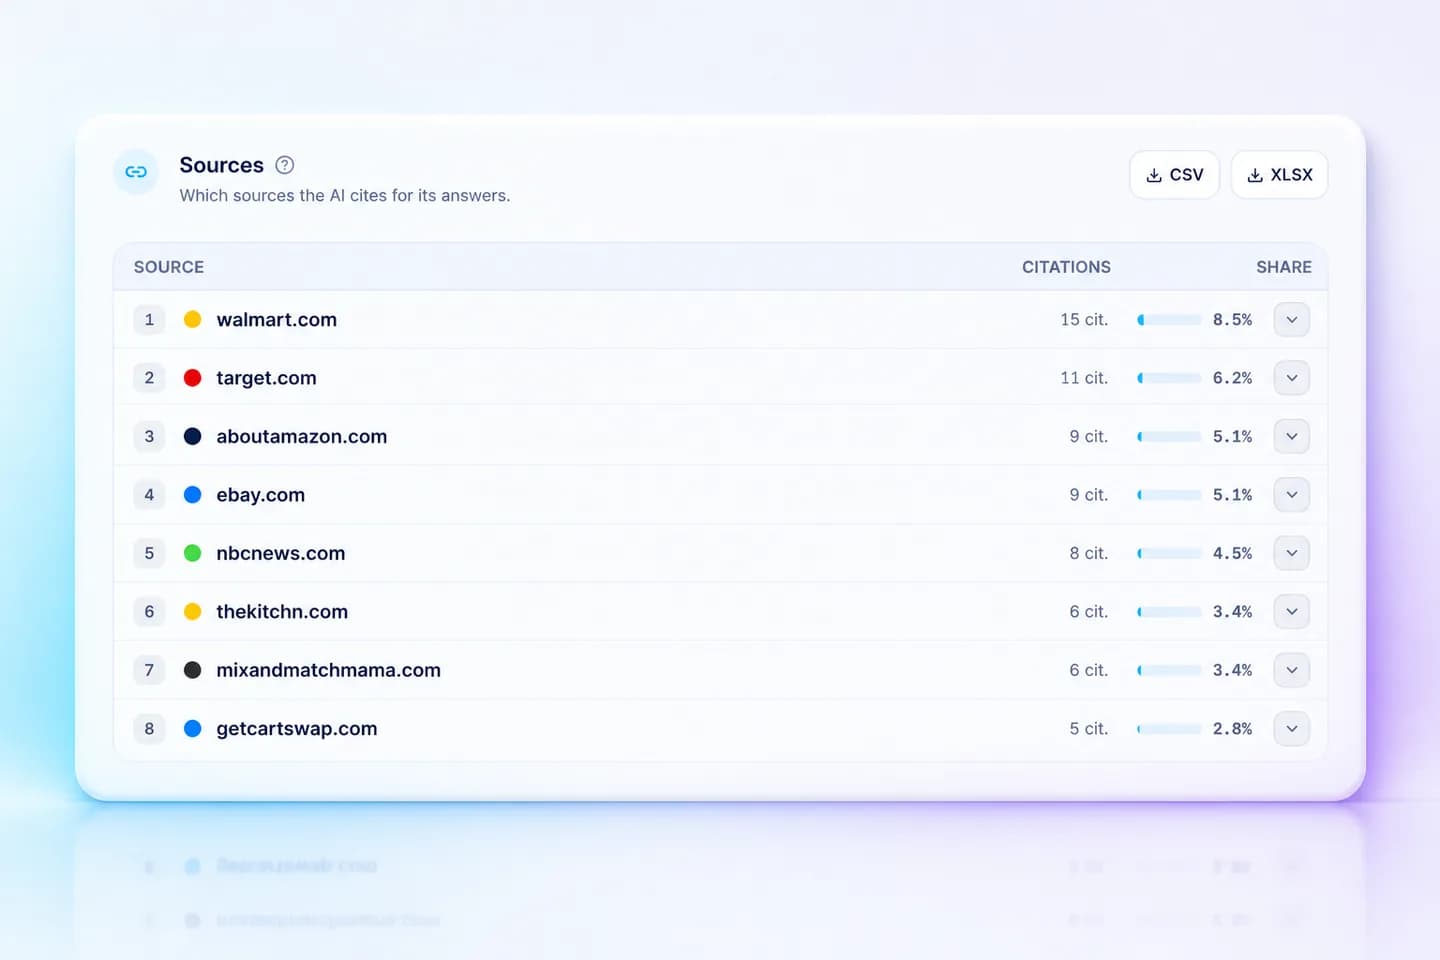Screen dimensions: 1440x960
Task: Click the blue ebay.com favicon dot
Action: pos(193,495)
